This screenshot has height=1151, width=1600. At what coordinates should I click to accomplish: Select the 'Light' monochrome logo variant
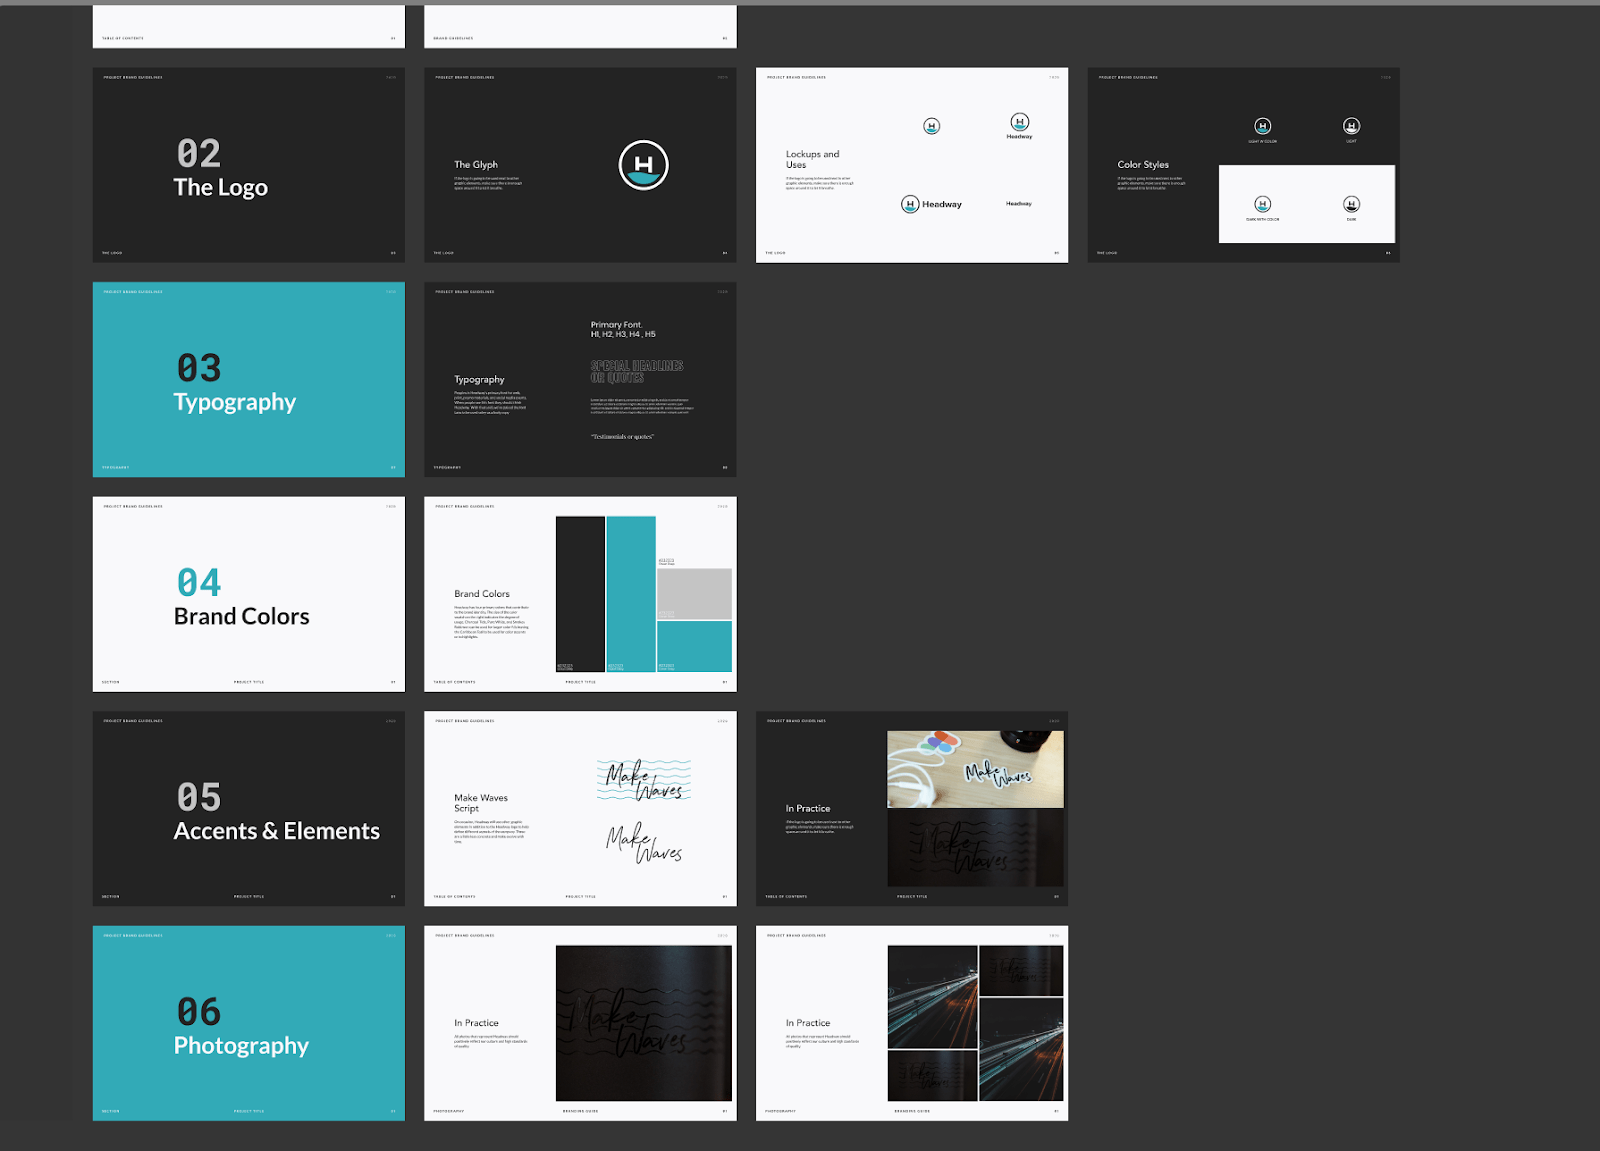click(x=1350, y=127)
